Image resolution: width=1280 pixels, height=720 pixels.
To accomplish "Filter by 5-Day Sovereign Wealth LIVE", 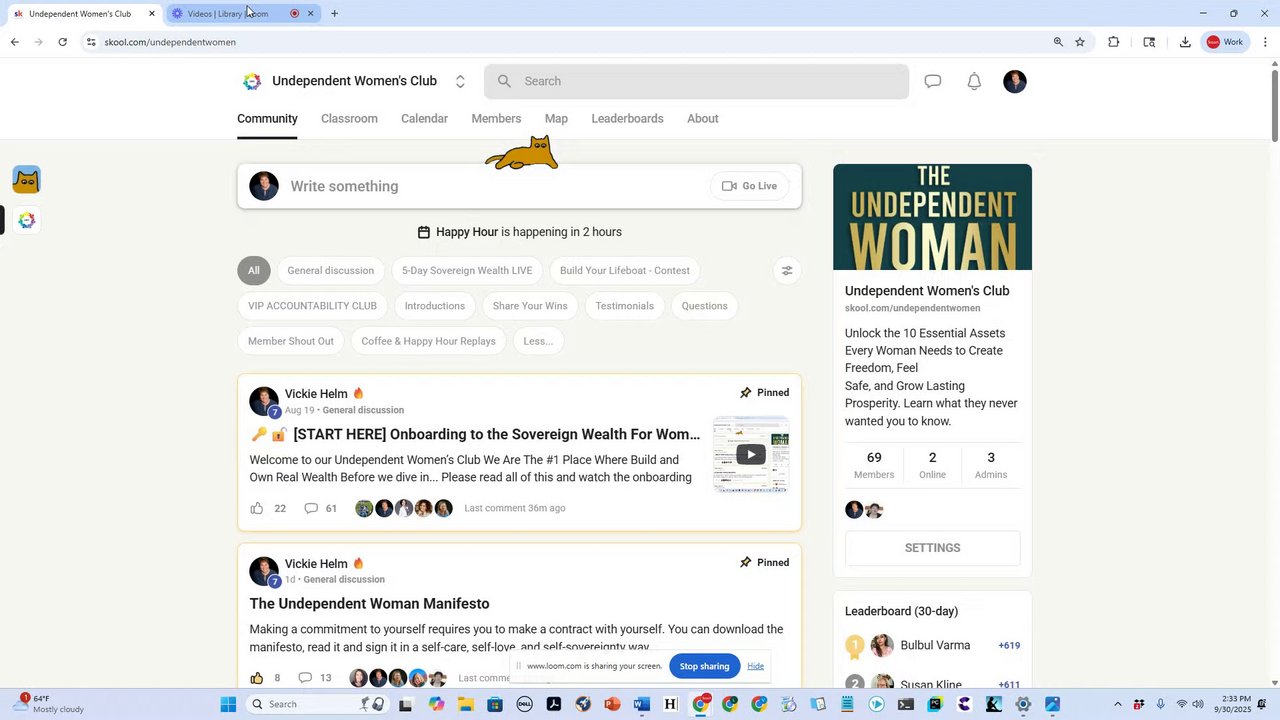I will (x=467, y=270).
